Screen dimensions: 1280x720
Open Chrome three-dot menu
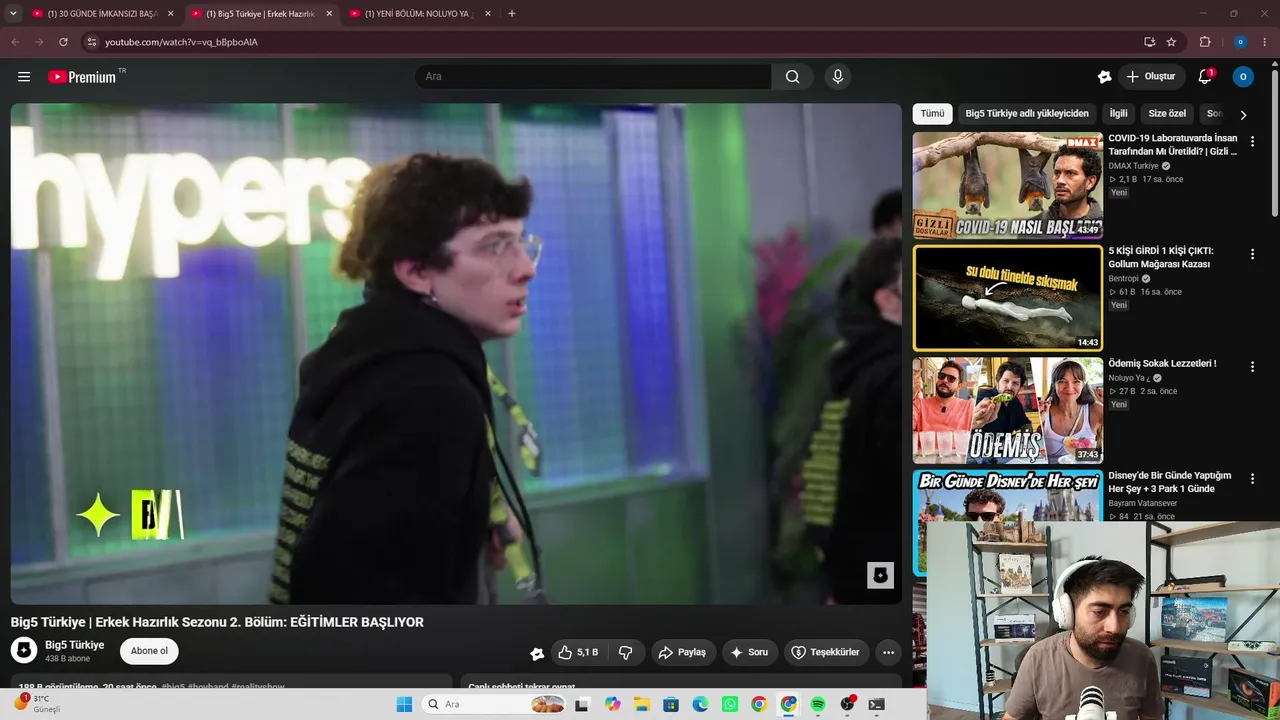1265,42
